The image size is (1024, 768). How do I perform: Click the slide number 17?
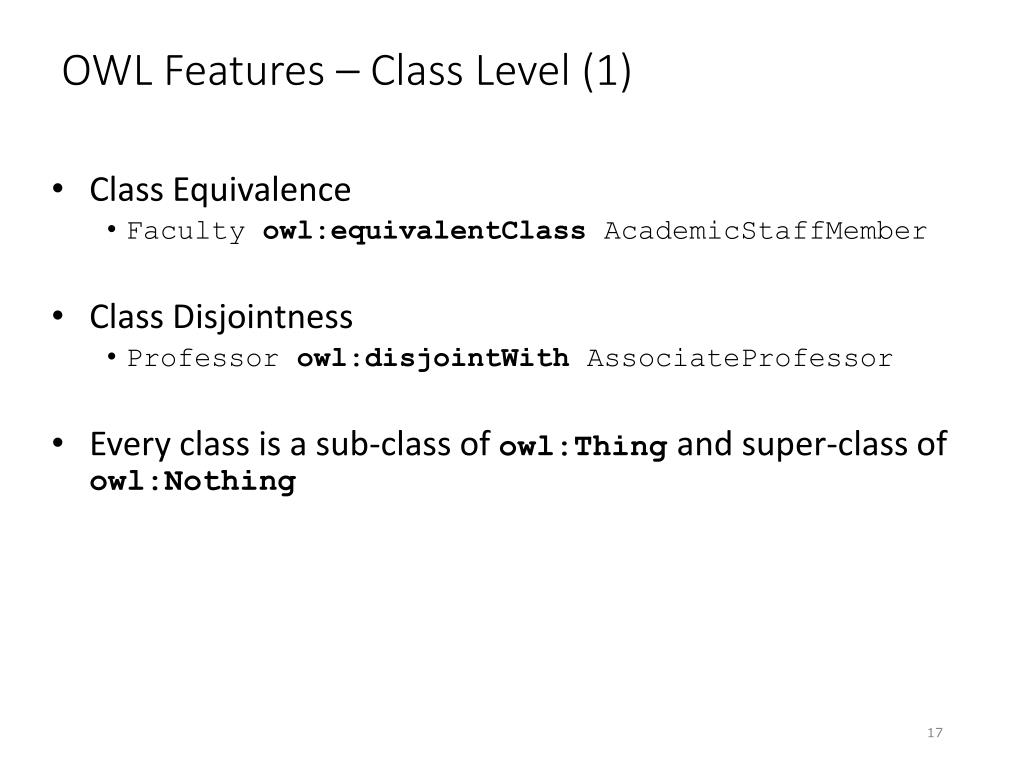tap(935, 733)
